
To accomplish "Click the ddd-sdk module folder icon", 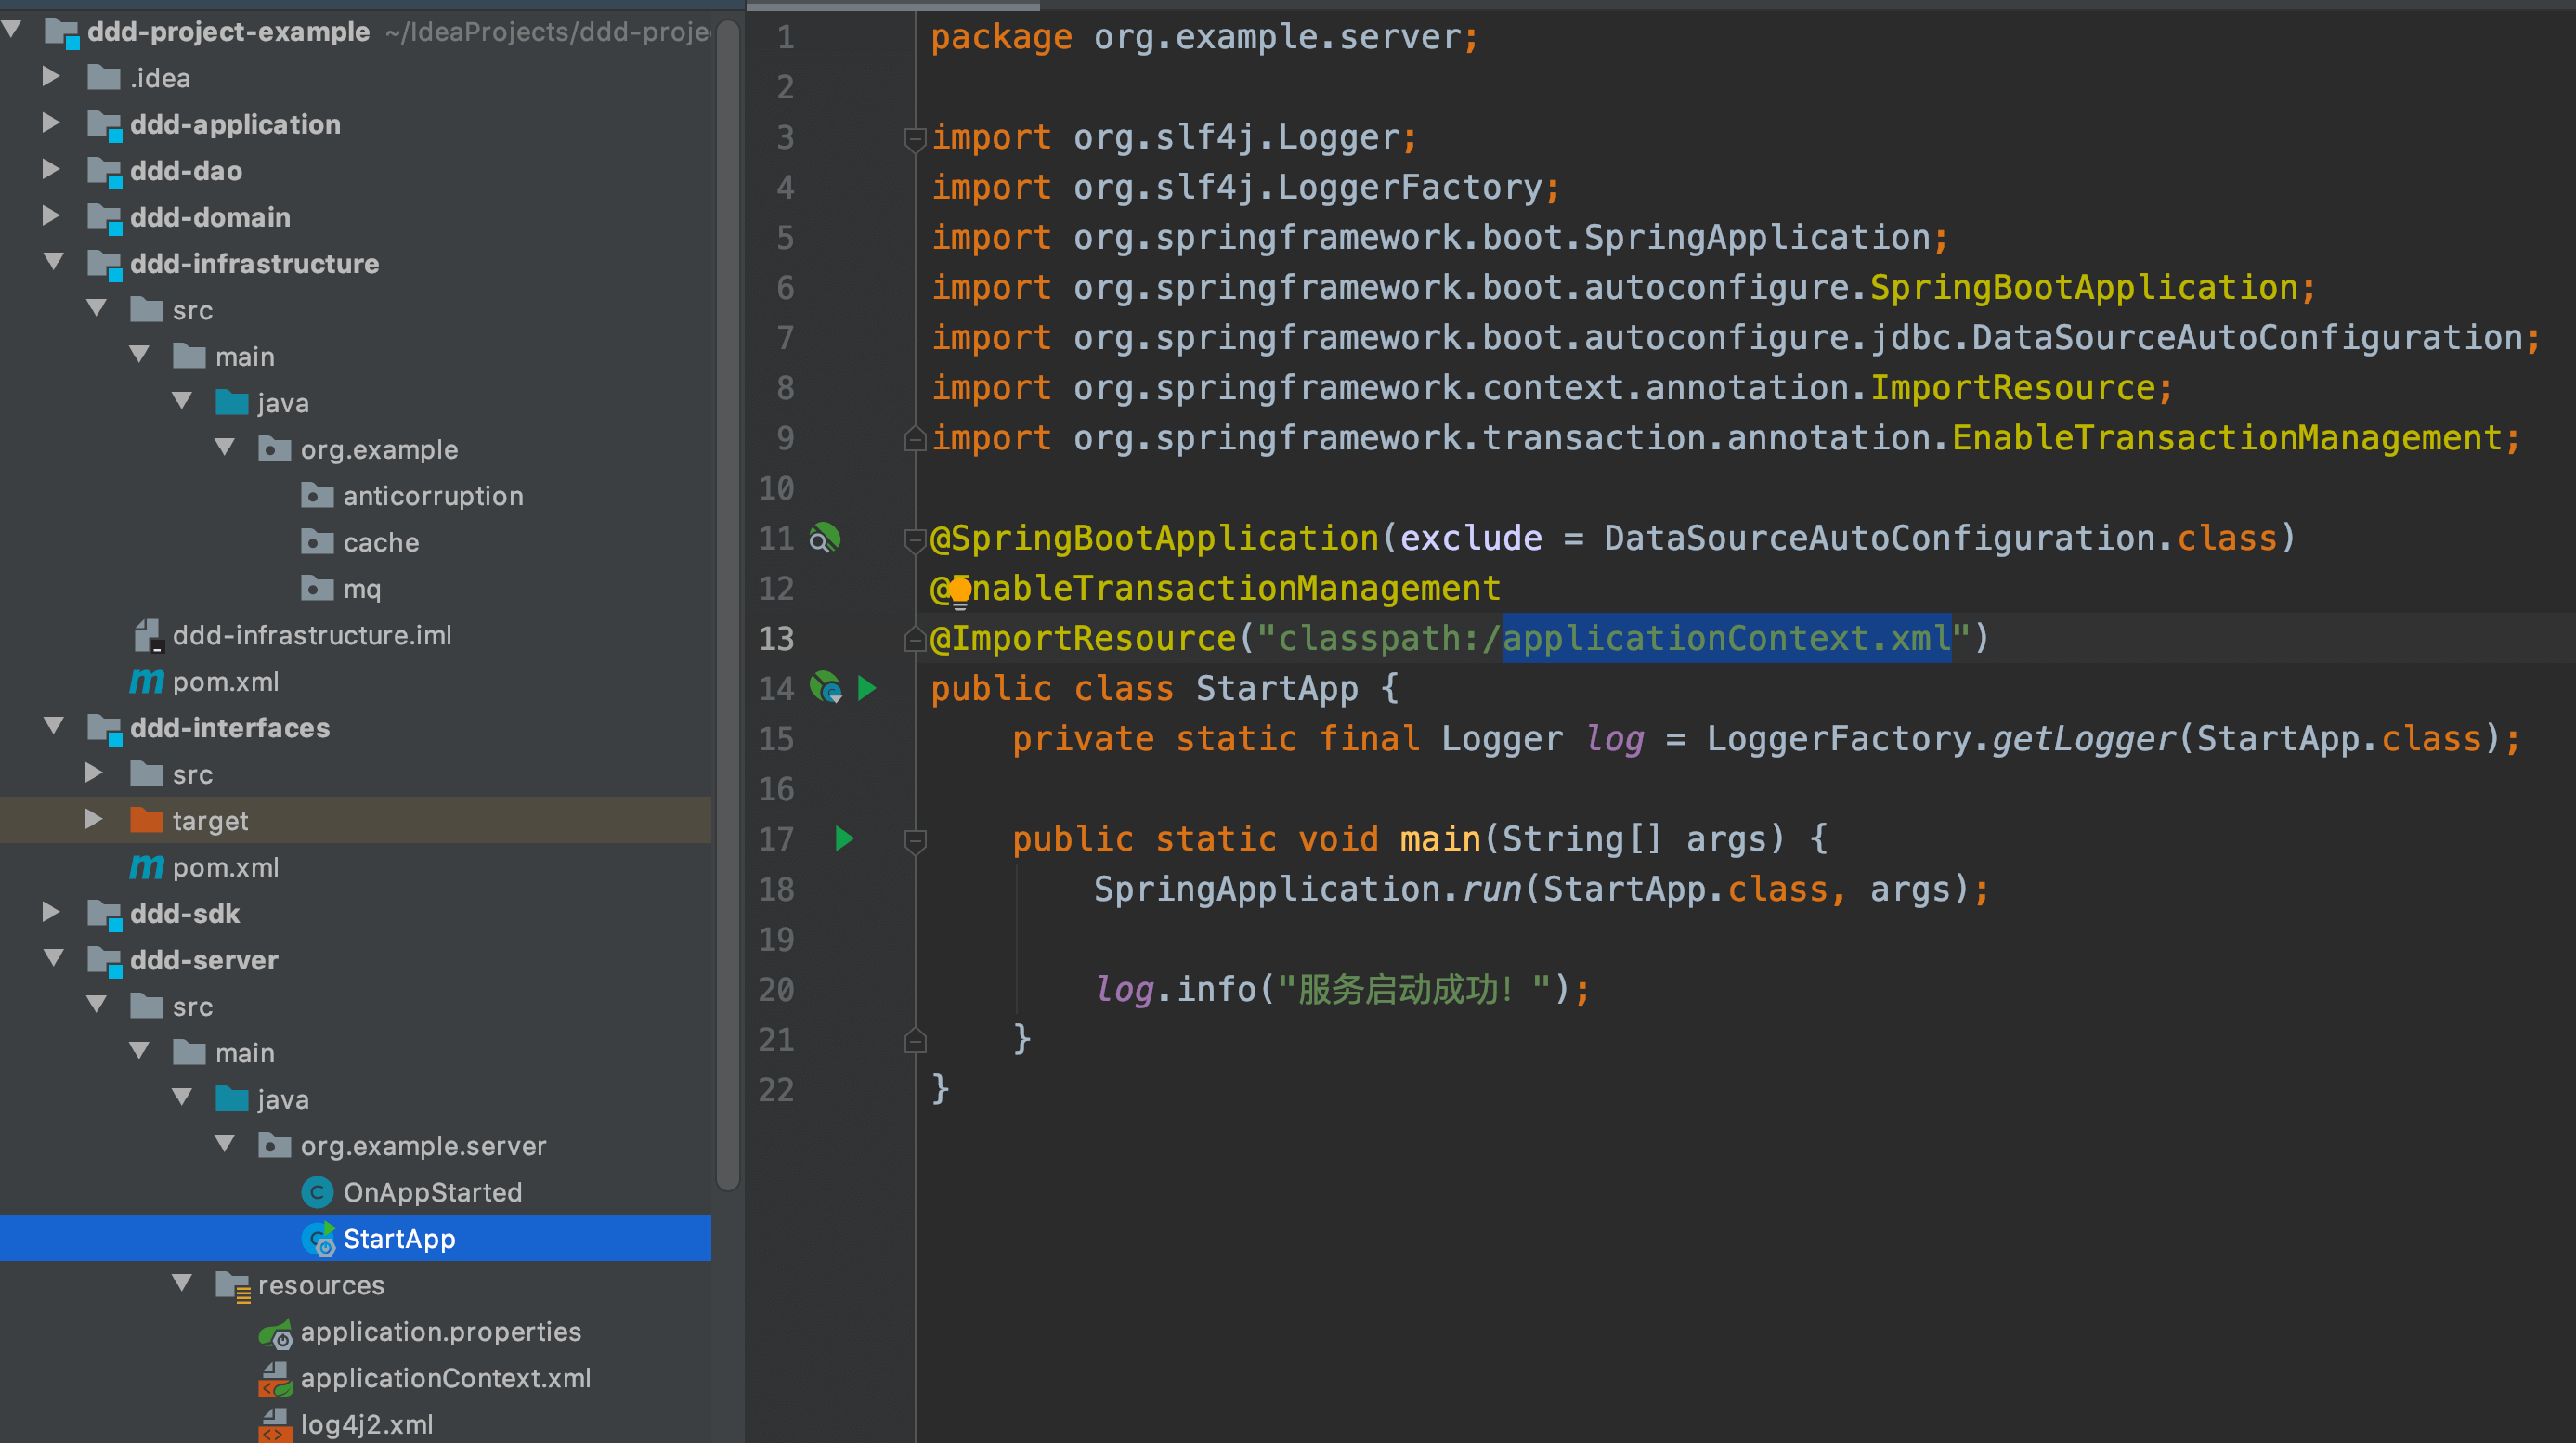I will 104,914.
